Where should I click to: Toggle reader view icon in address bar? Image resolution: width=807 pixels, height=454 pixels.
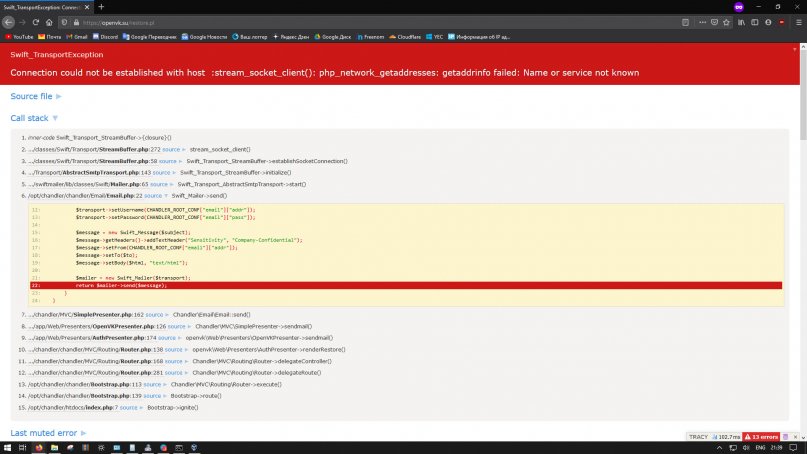click(685, 23)
